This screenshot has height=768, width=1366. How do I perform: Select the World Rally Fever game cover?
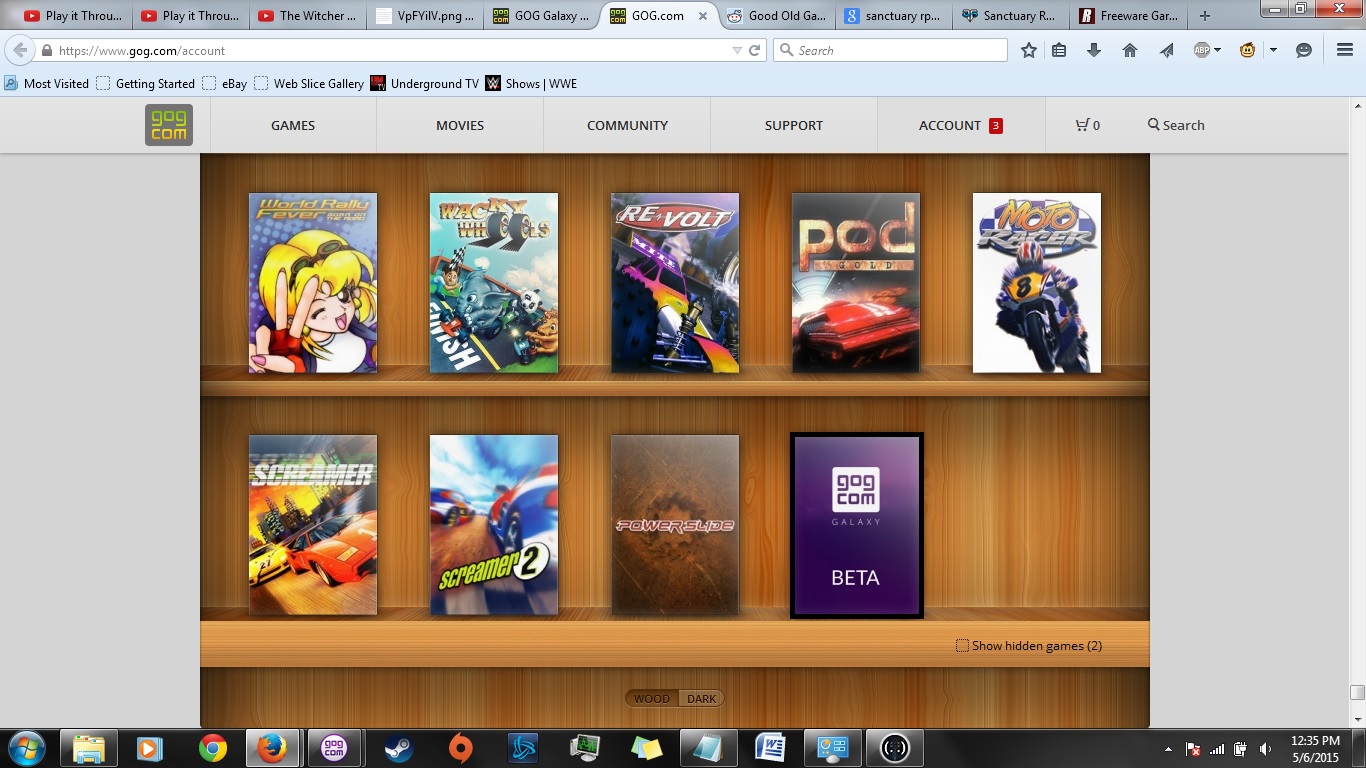[313, 283]
